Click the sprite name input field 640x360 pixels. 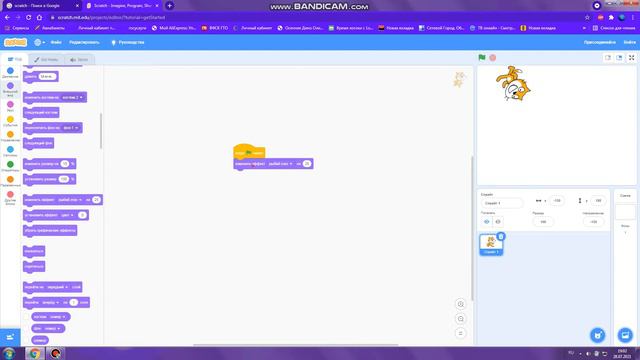502,203
